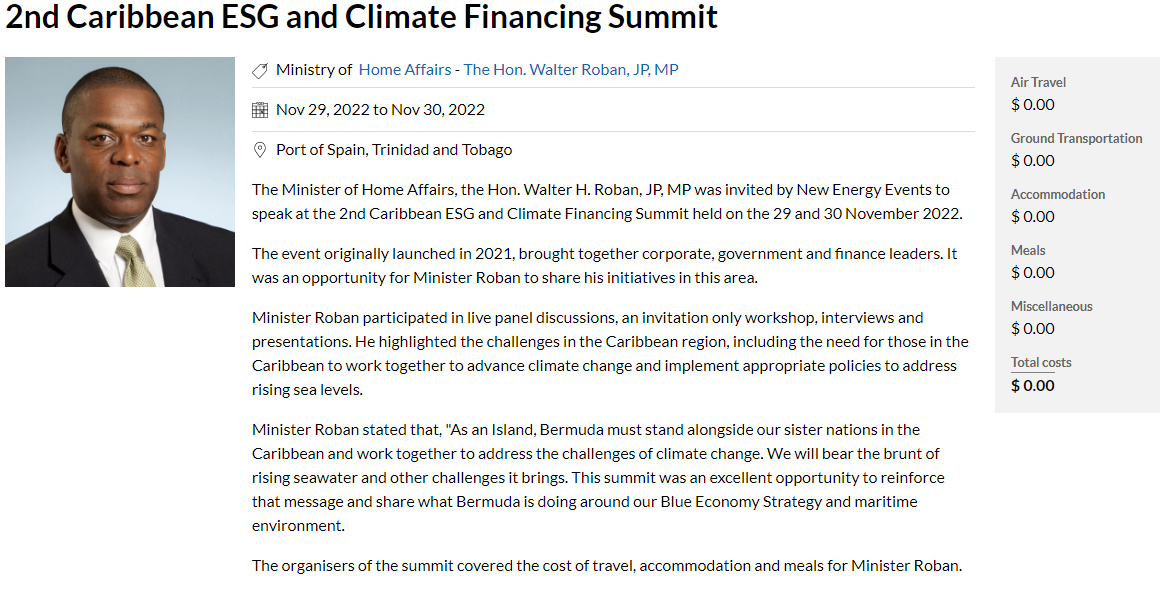Click the Nov 29, 2022 date range
This screenshot has height=594, width=1160.
[380, 110]
